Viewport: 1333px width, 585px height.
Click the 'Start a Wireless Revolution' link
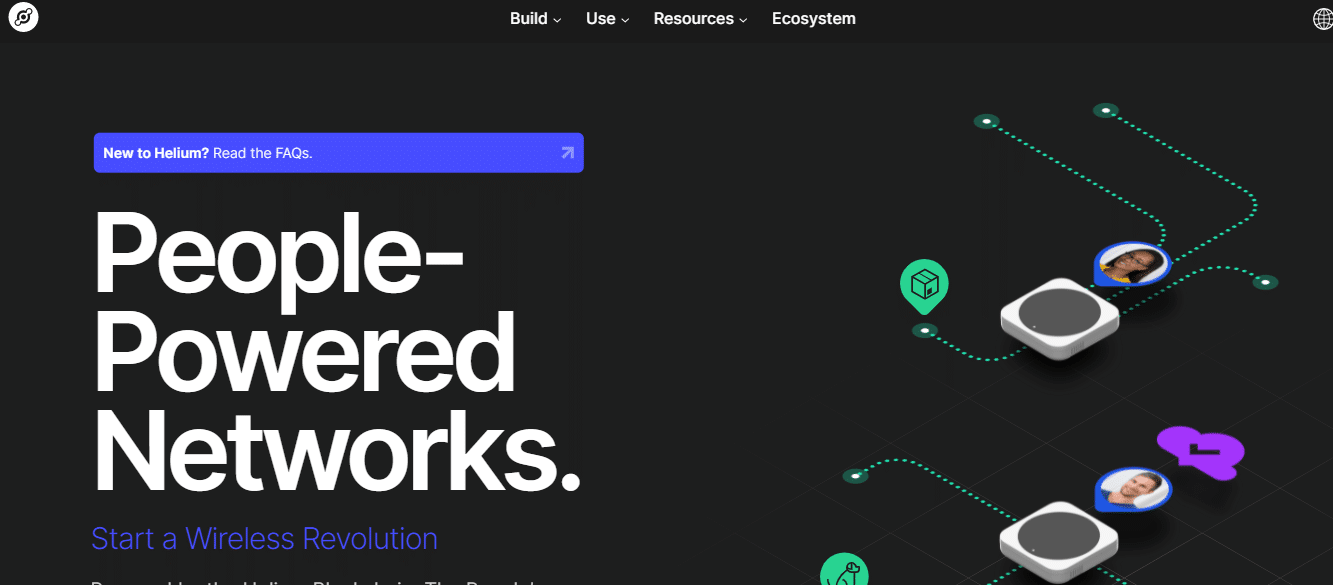(x=264, y=538)
